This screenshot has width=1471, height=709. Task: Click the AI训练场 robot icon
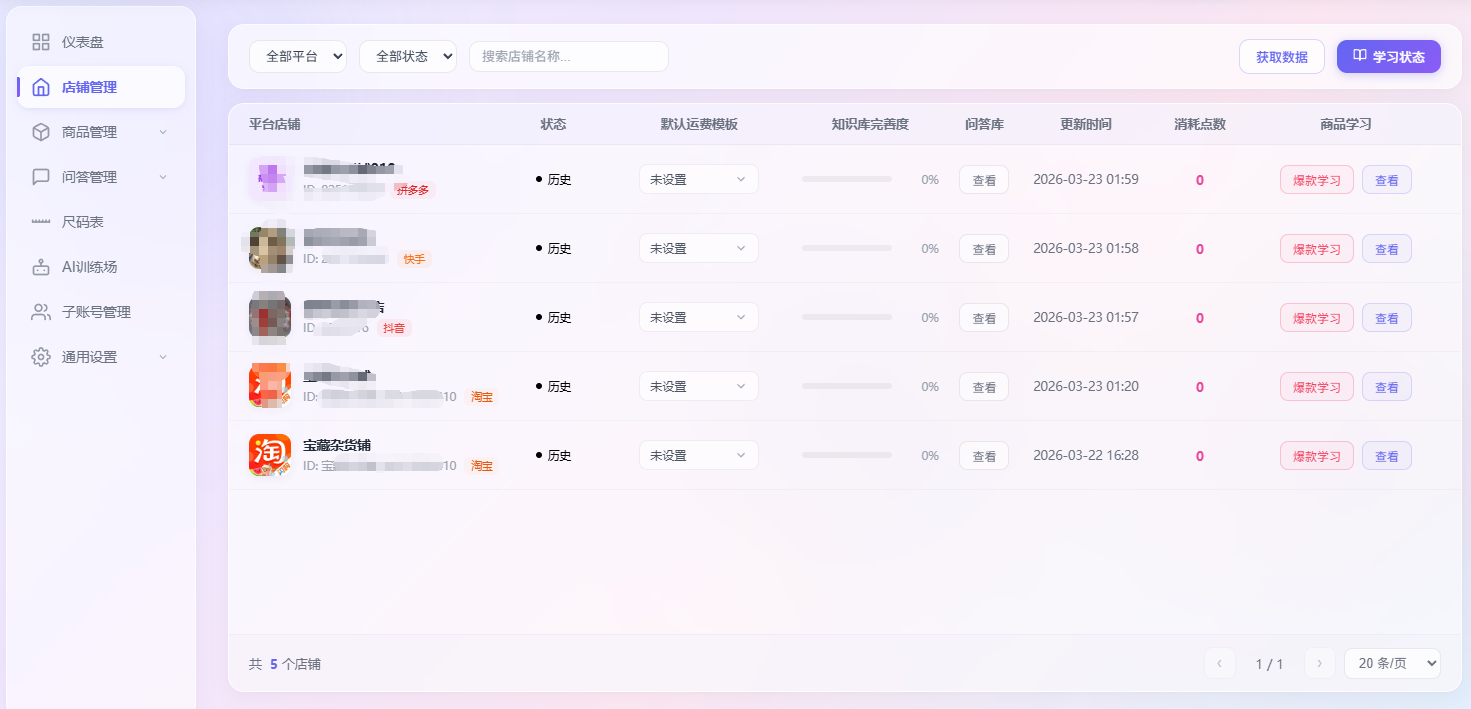tap(41, 267)
